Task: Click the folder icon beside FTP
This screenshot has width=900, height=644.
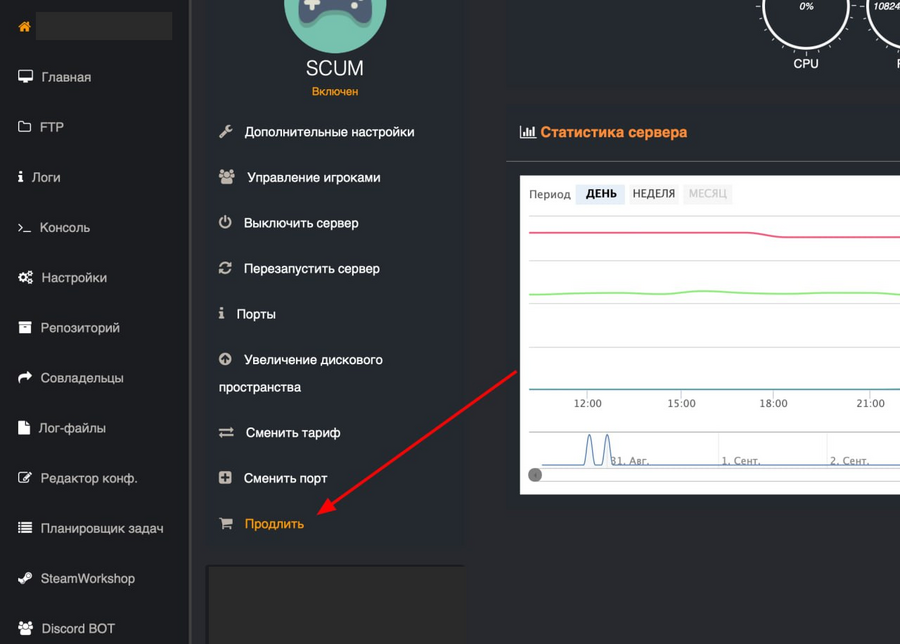Action: click(x=25, y=126)
